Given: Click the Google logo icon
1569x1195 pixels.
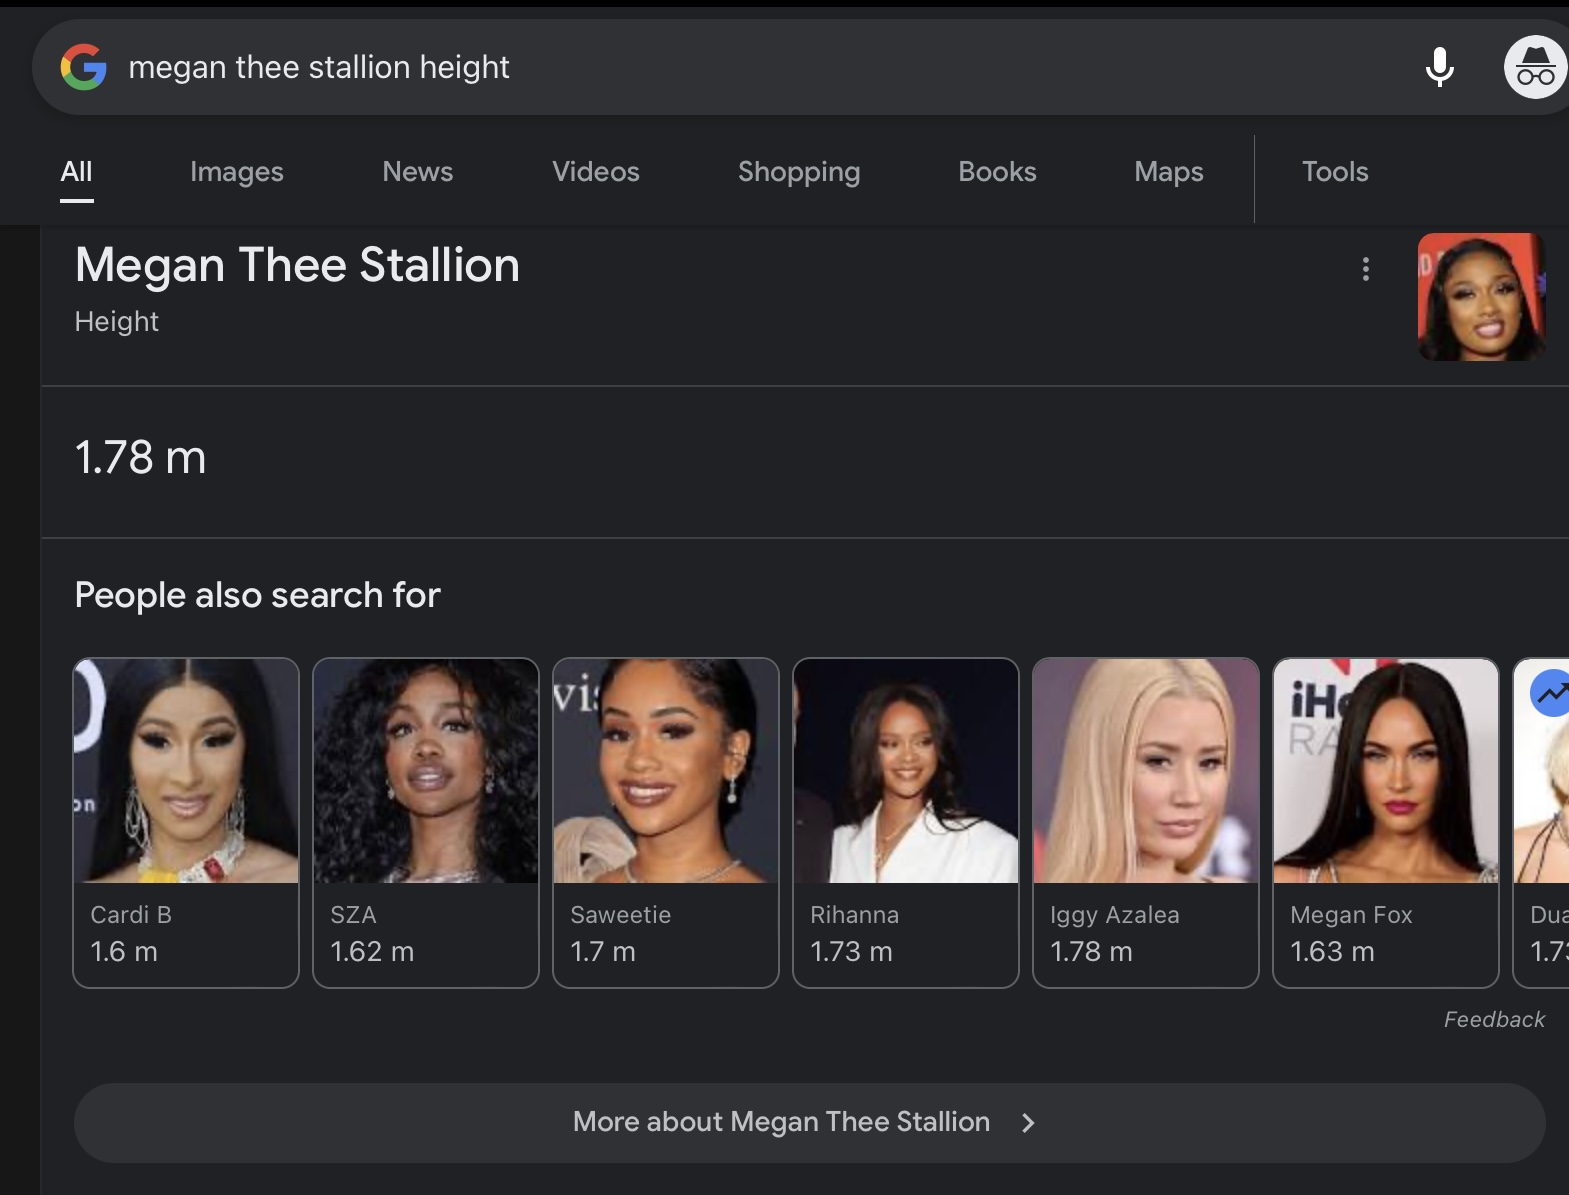Looking at the screenshot, I should (x=83, y=67).
